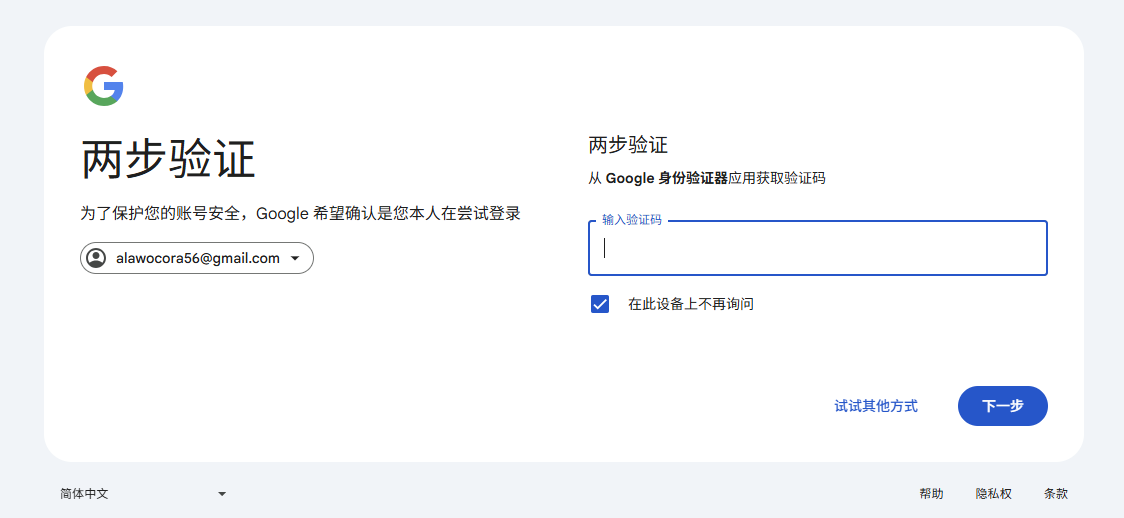Click the Google logo icon

coord(104,86)
